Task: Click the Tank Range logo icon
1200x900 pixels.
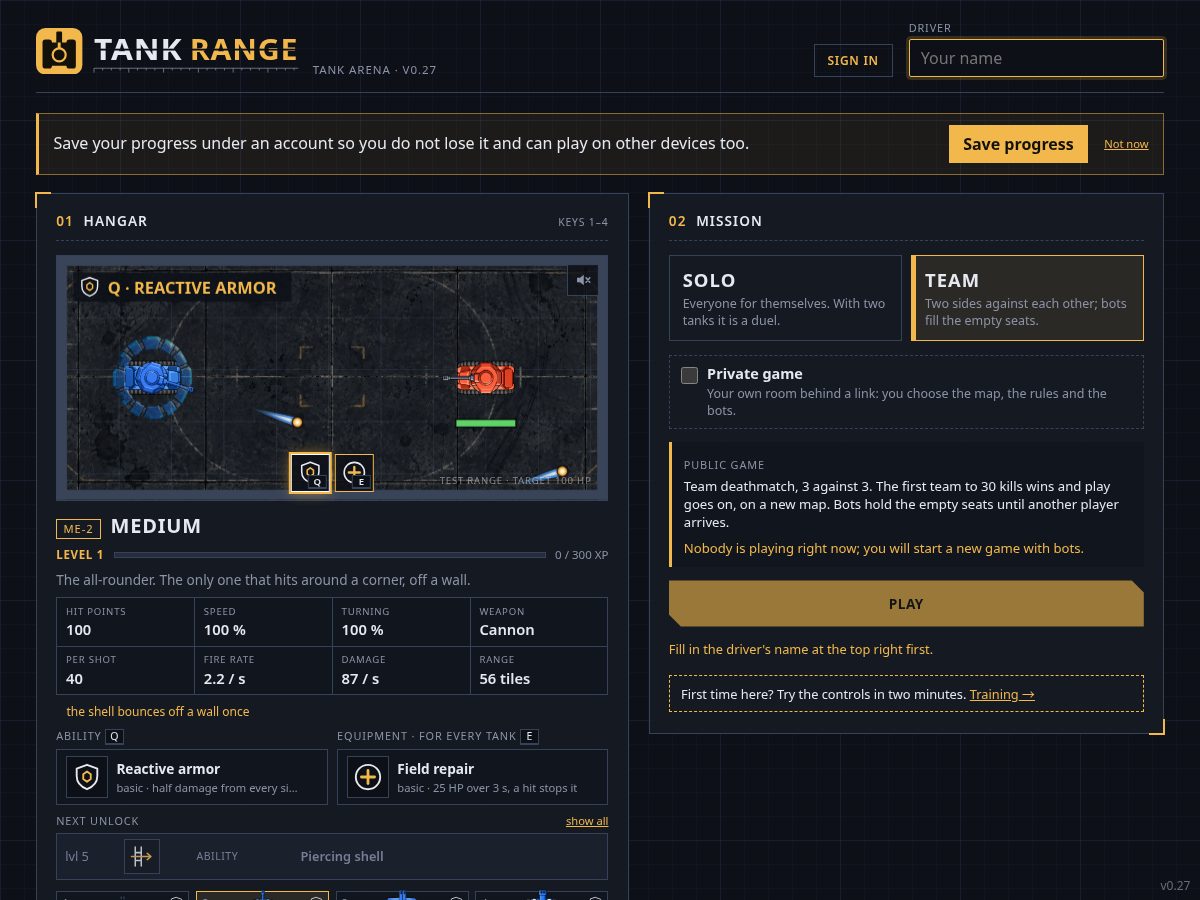Action: point(59,51)
